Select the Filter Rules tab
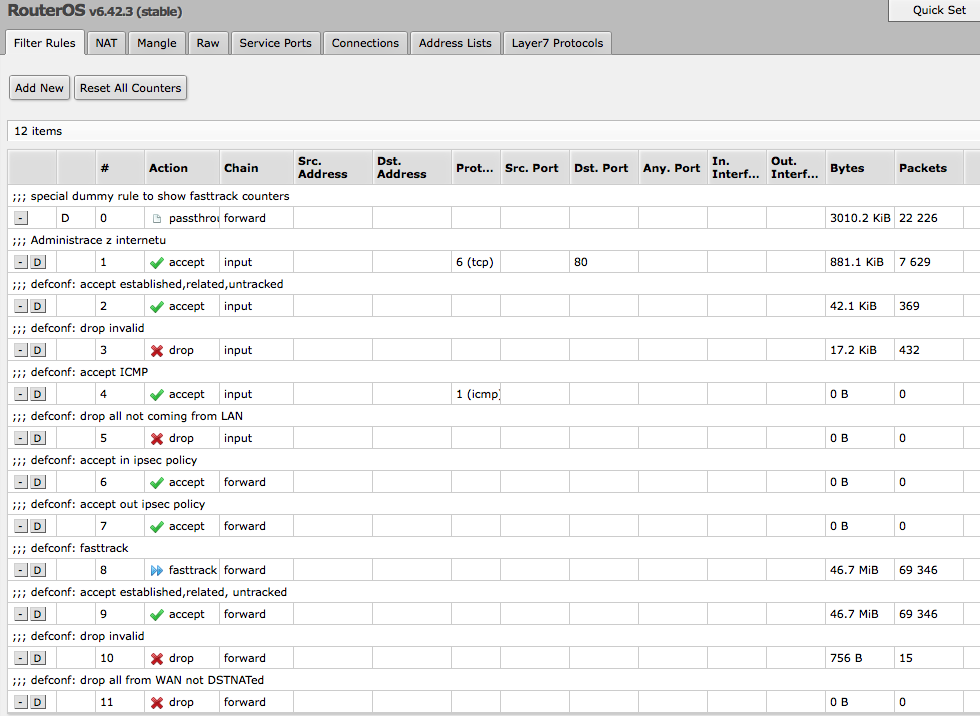This screenshot has height=716, width=980. (x=44, y=43)
